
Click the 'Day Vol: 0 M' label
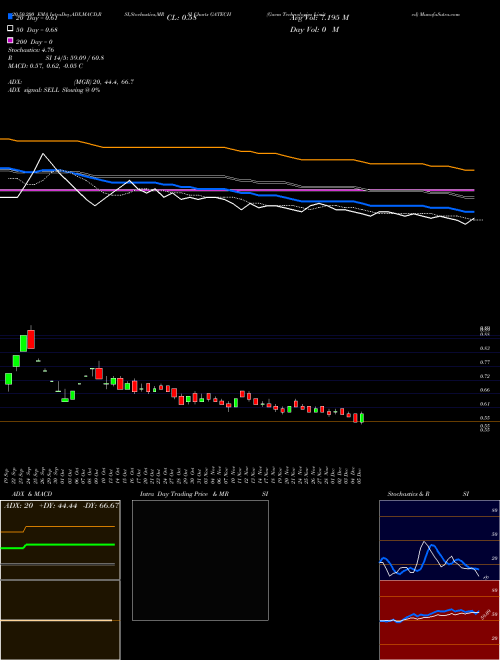(314, 30)
